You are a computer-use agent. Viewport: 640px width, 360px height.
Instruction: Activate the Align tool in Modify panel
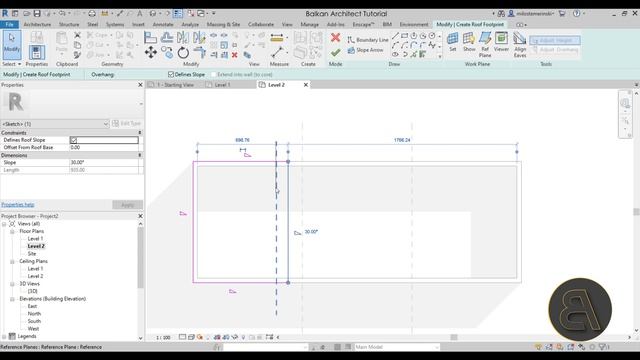[x=150, y=38]
